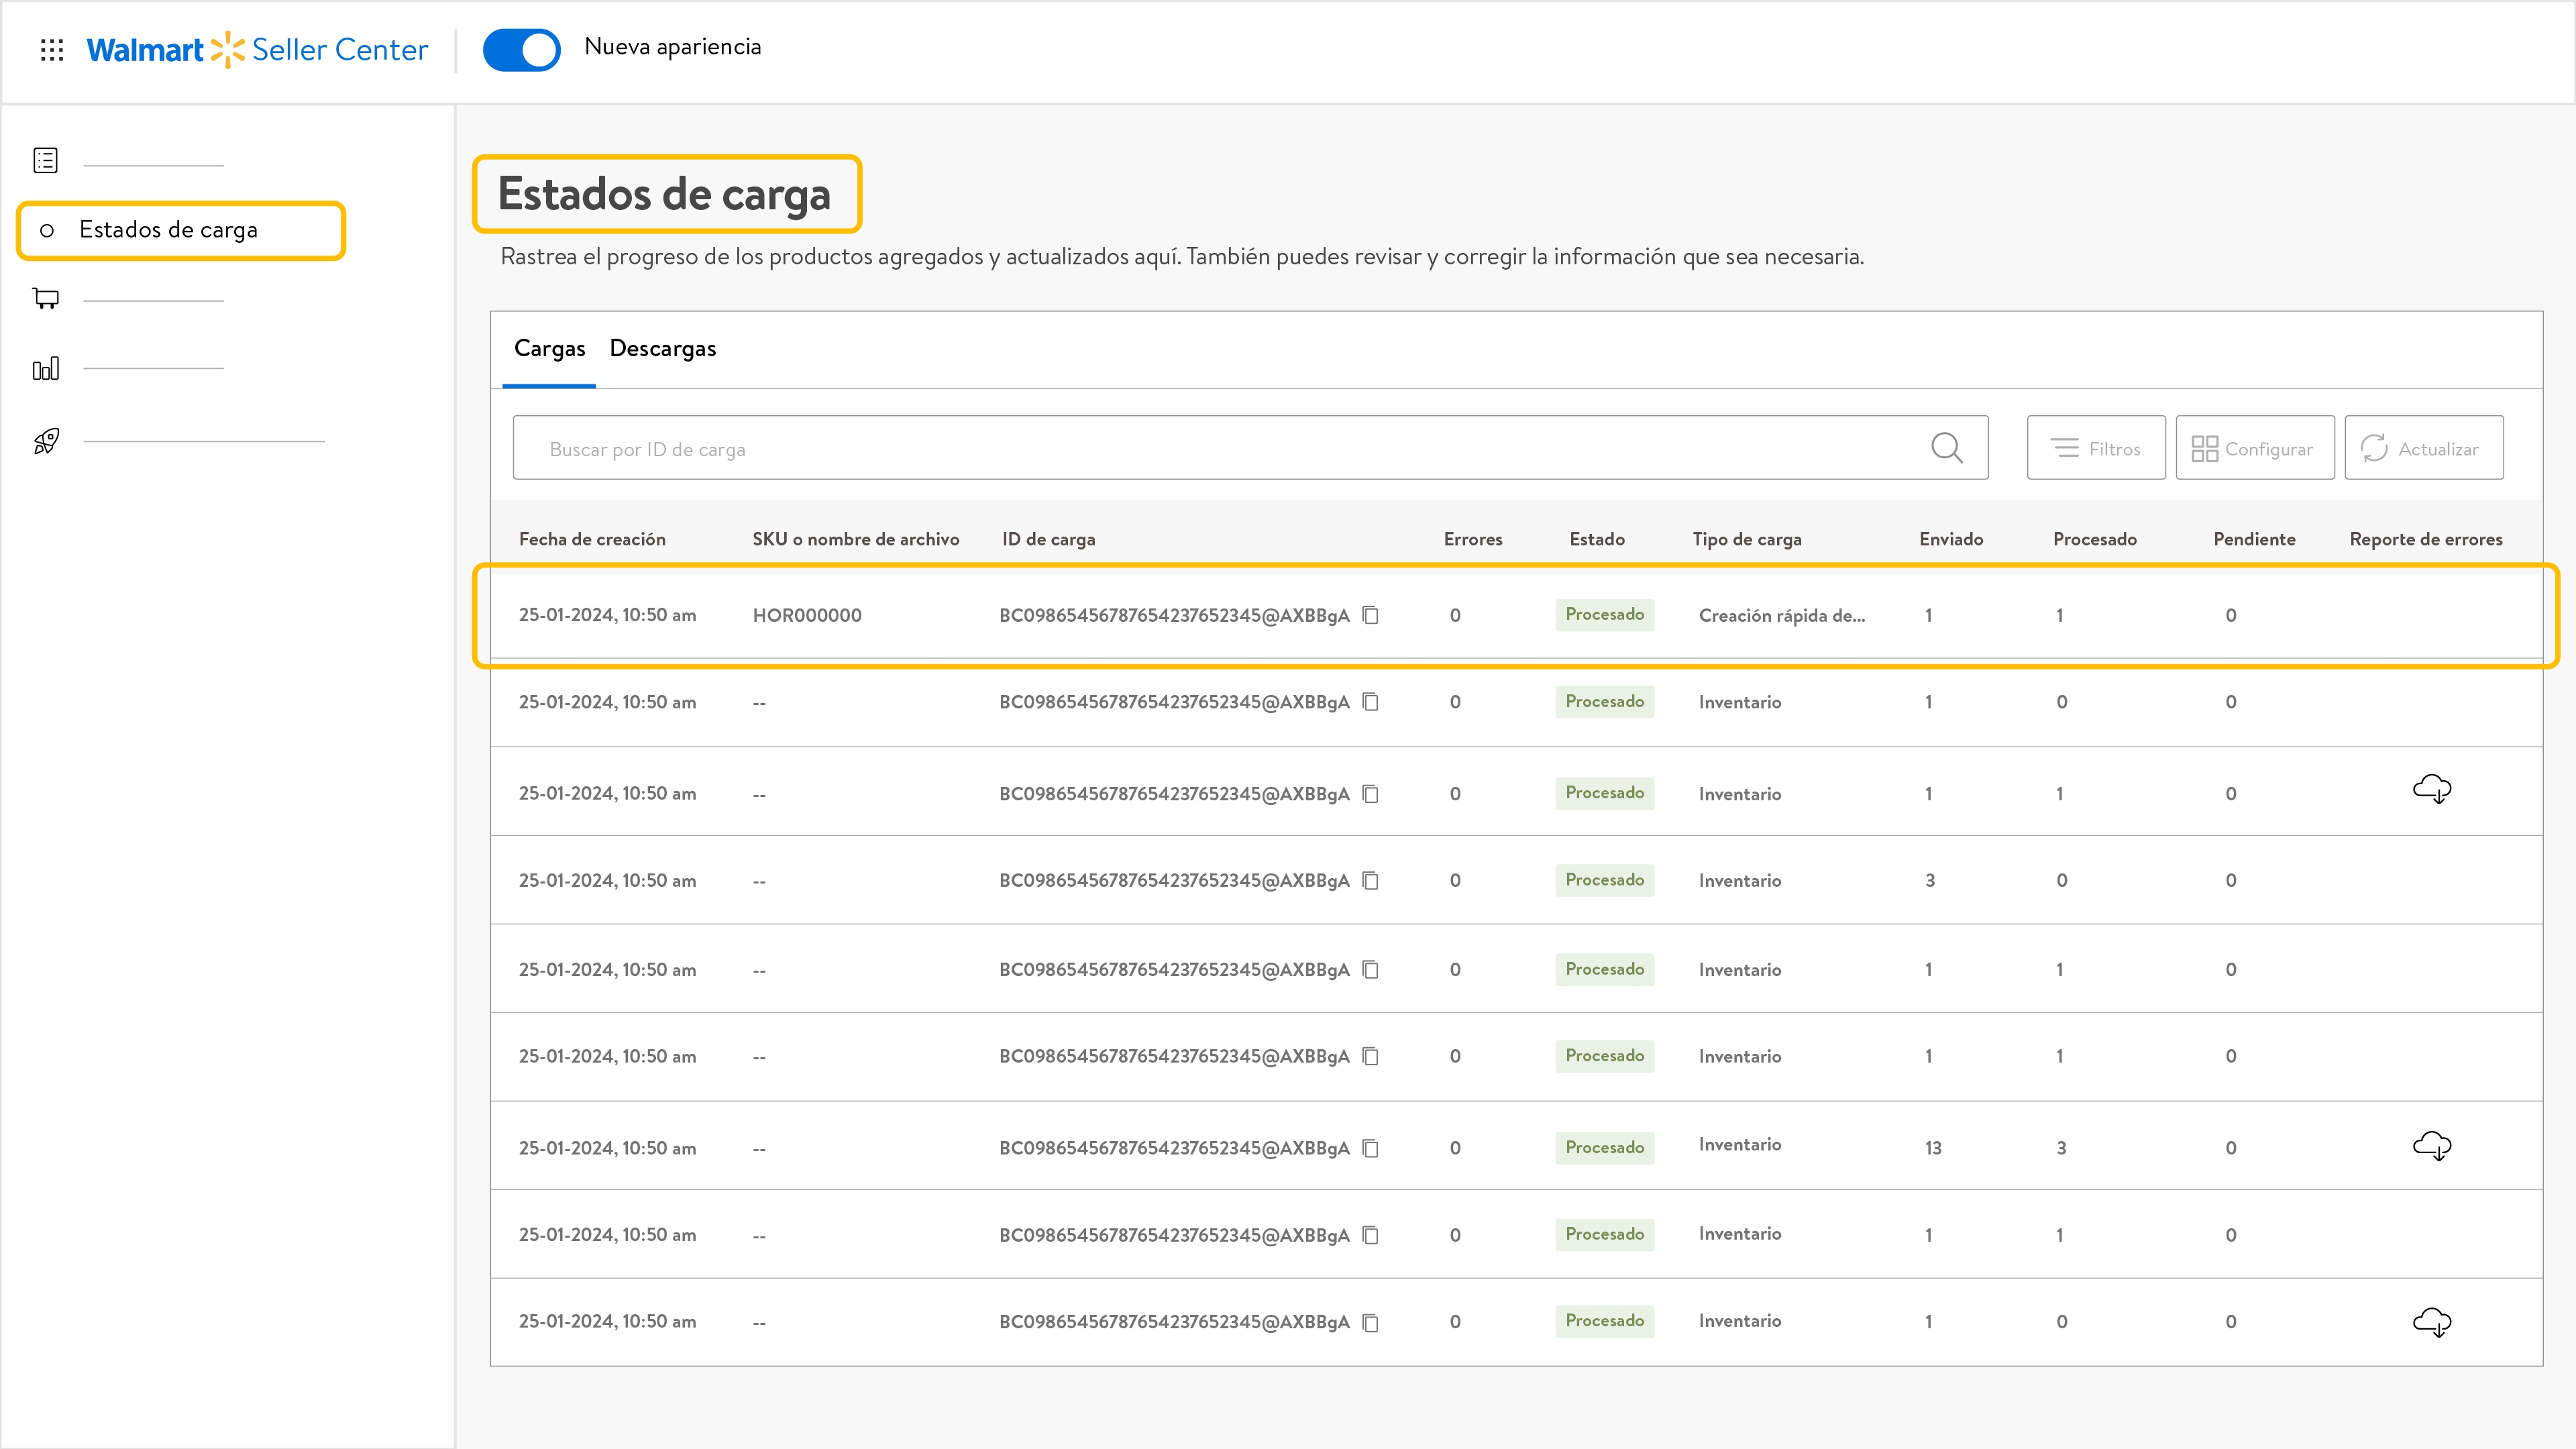Viewport: 2576px width, 1449px height.
Task: Download error report for third row
Action: pos(2431,790)
